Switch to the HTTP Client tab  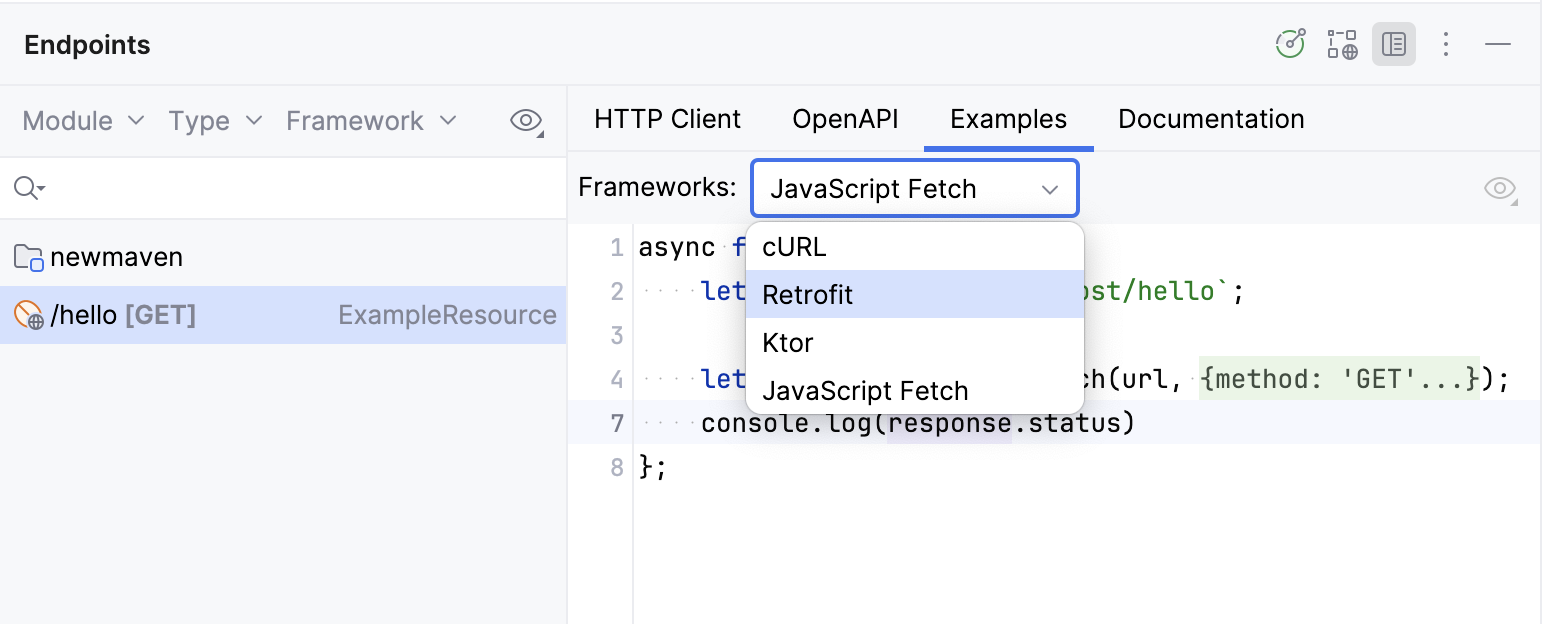667,118
